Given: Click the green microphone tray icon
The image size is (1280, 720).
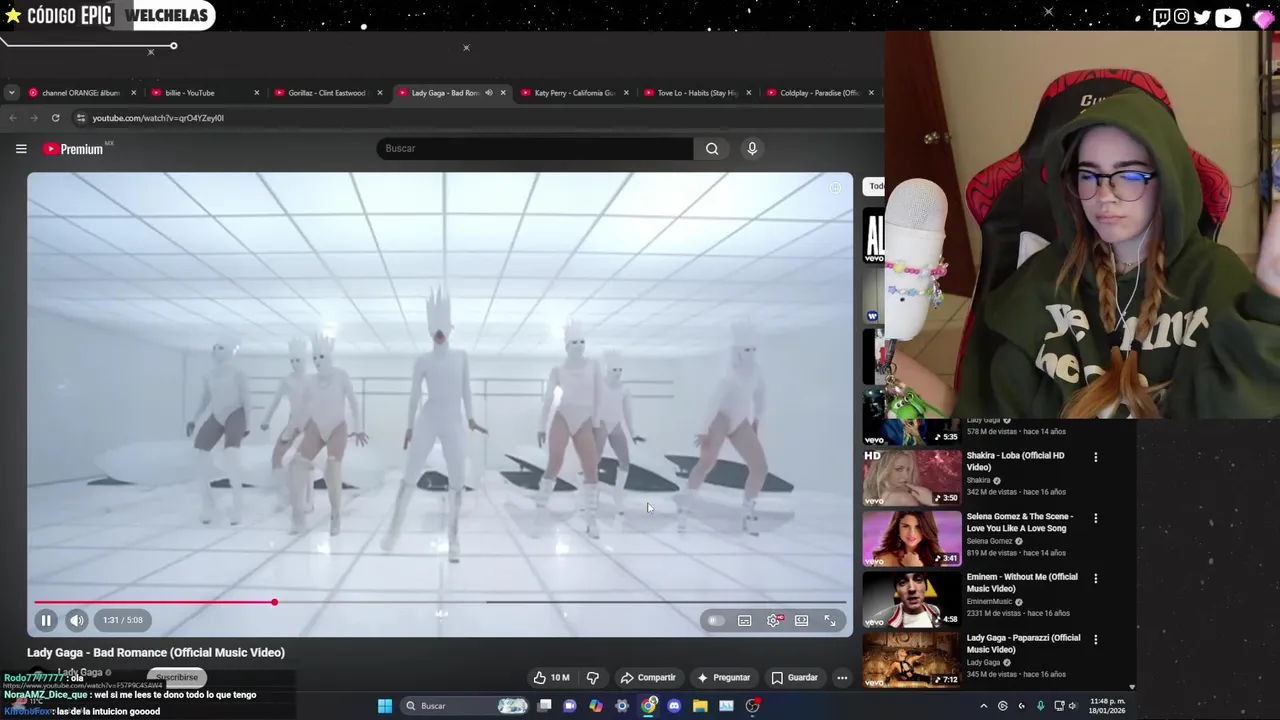Looking at the screenshot, I should coord(1040,706).
